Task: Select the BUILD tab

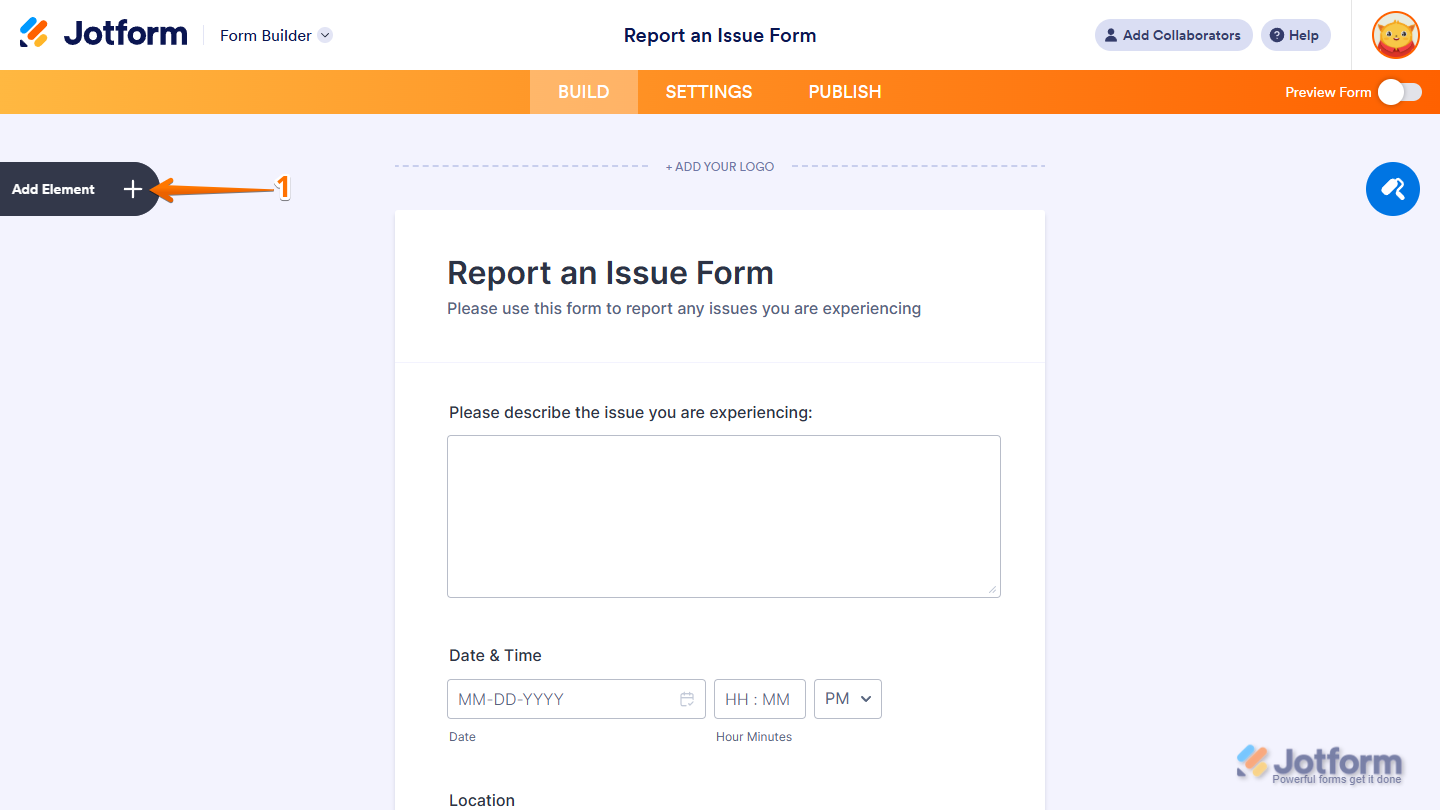Action: coord(583,91)
